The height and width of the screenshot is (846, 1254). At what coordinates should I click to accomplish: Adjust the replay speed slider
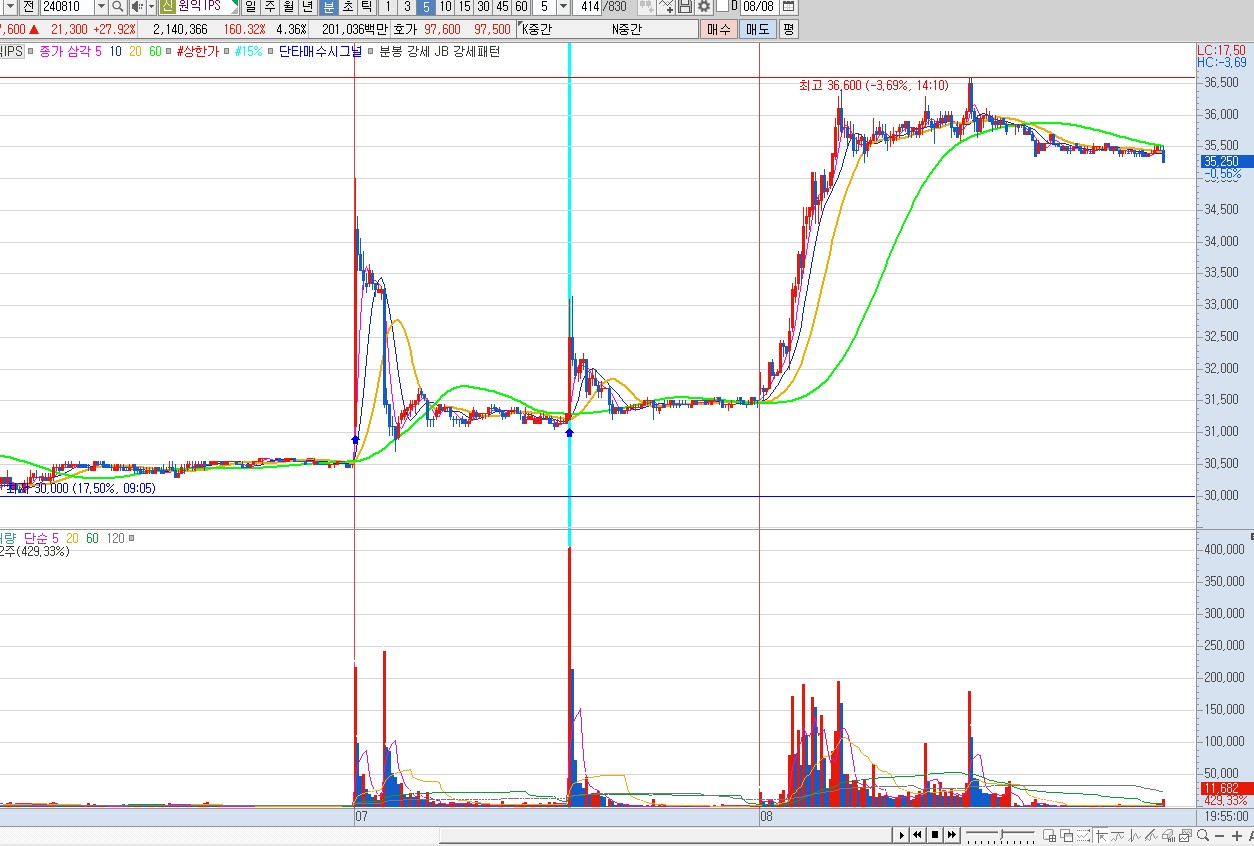[1001, 834]
